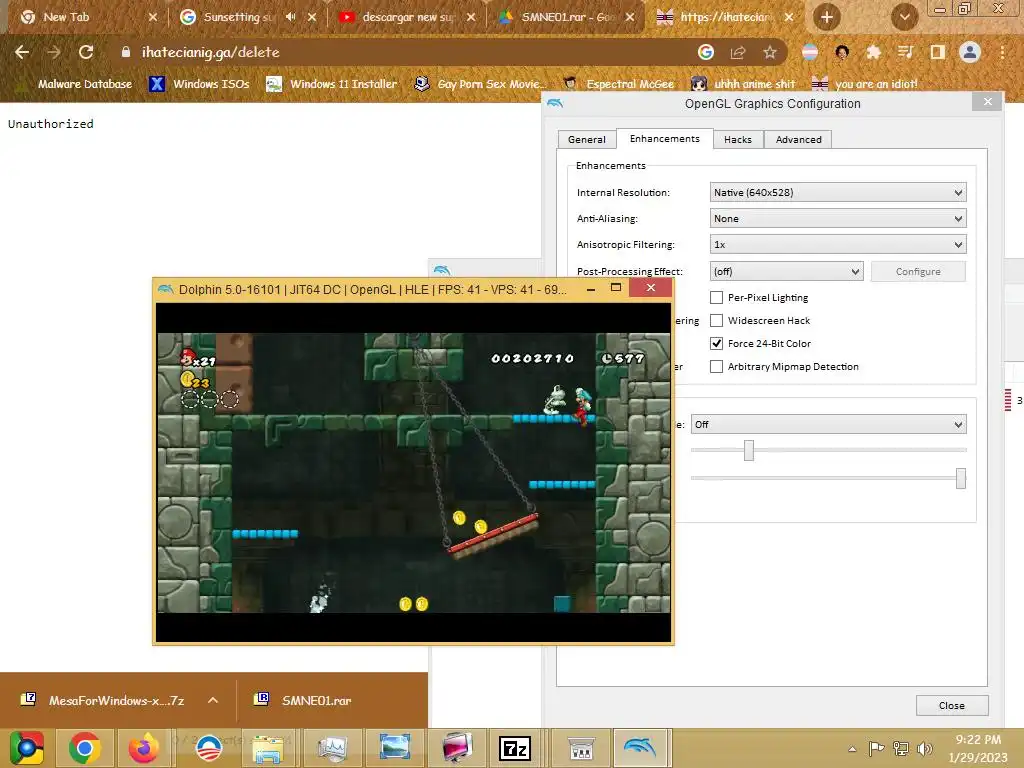This screenshot has width=1024, height=768.
Task: Open the Espectral McGee bookmark
Action: [x=618, y=84]
